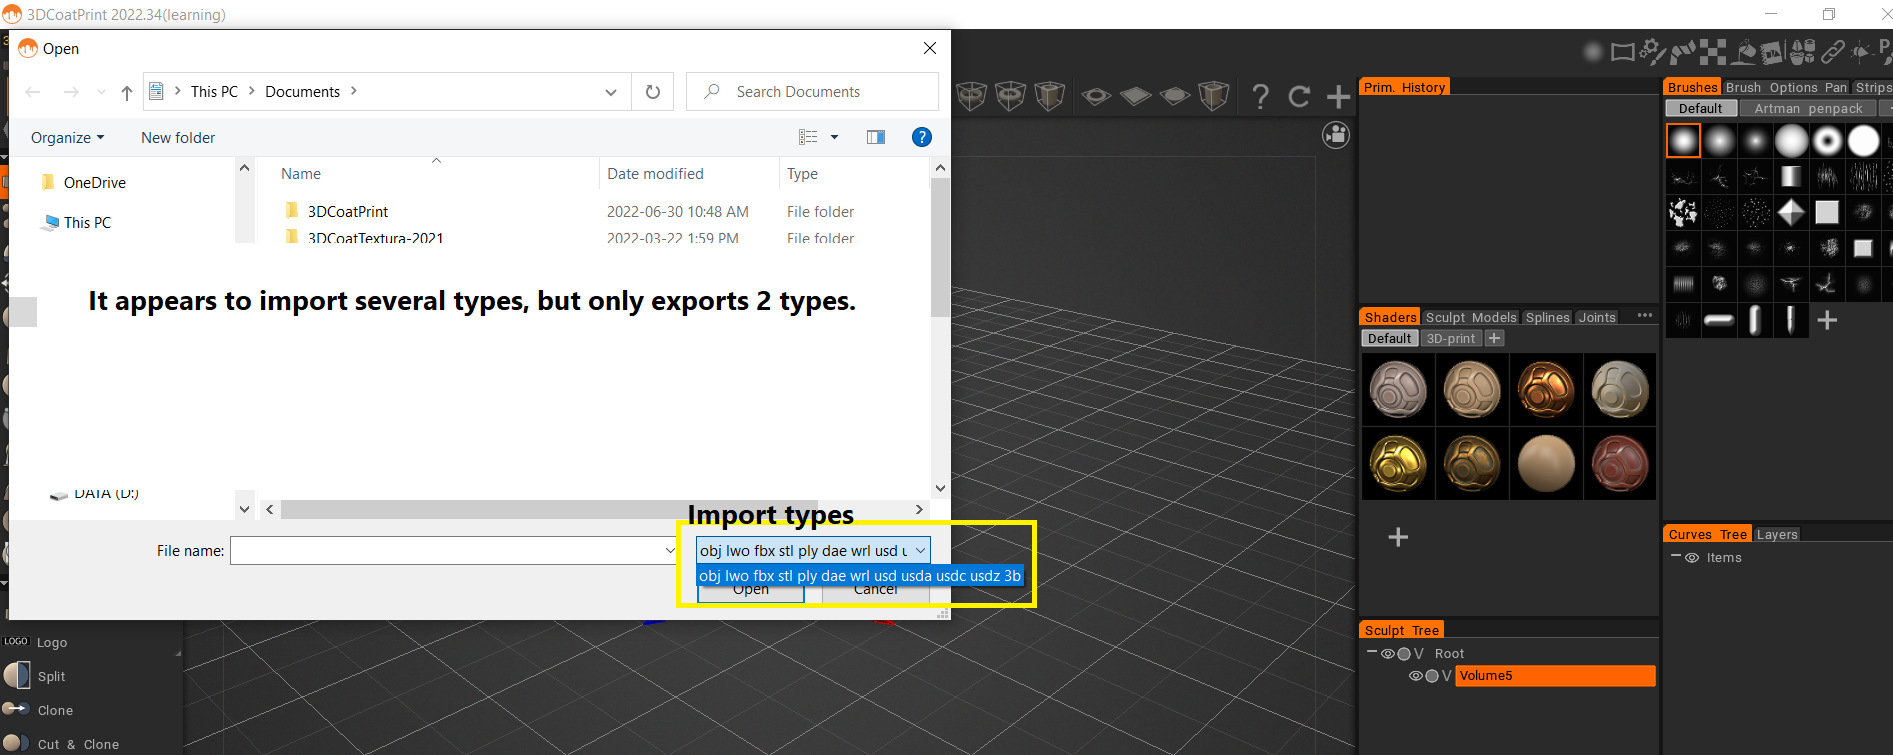
Task: Toggle visibility of Items in Curves Tree
Action: pyautogui.click(x=1692, y=558)
